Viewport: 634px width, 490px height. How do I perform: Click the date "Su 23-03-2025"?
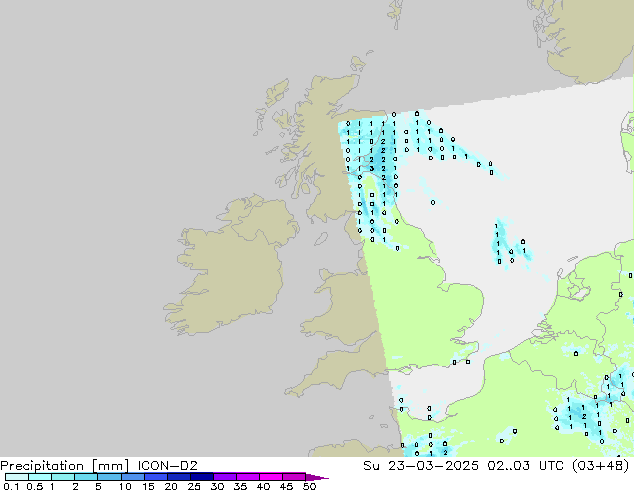pyautogui.click(x=421, y=466)
